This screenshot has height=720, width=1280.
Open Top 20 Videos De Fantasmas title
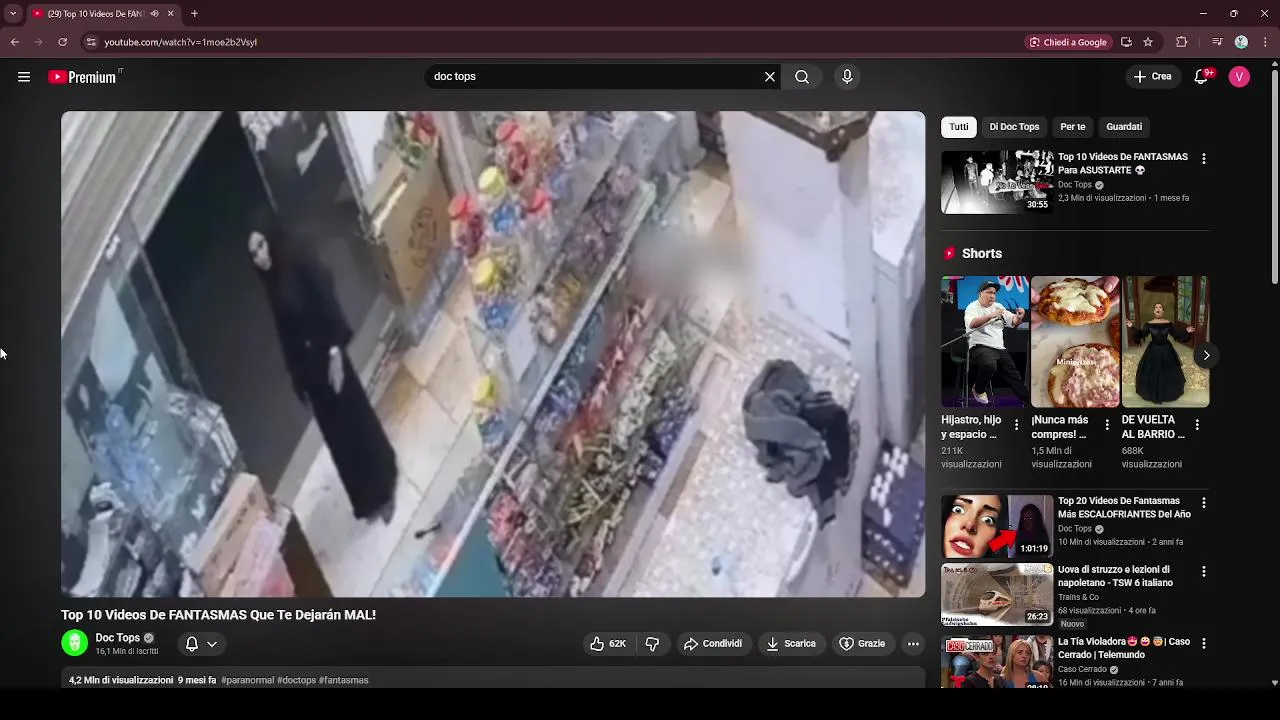pyautogui.click(x=1124, y=507)
